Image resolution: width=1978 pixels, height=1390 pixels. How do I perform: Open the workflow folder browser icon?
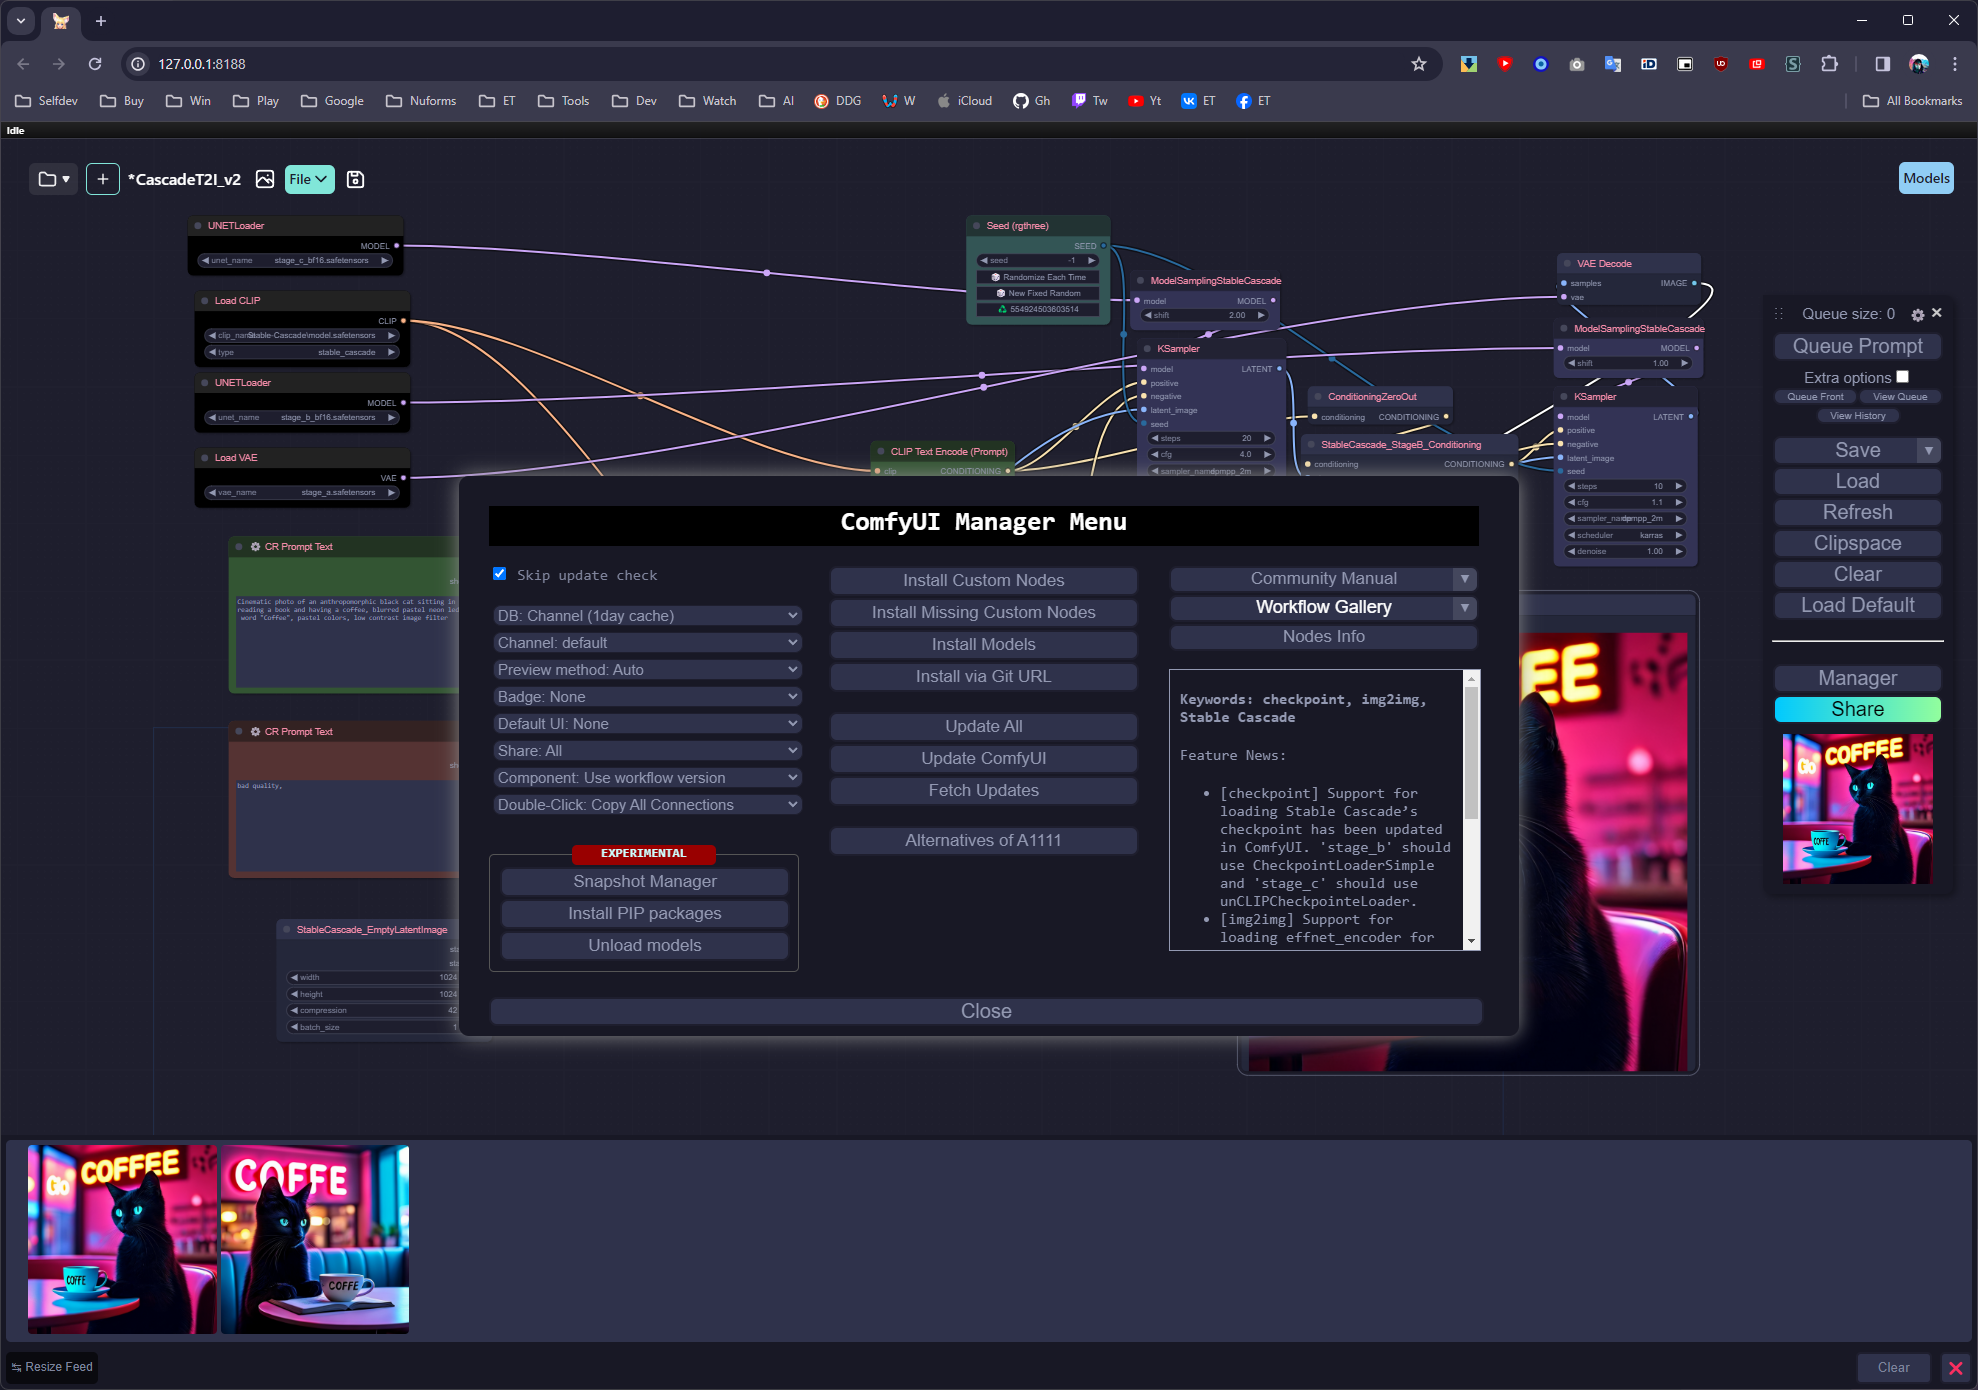[53, 179]
